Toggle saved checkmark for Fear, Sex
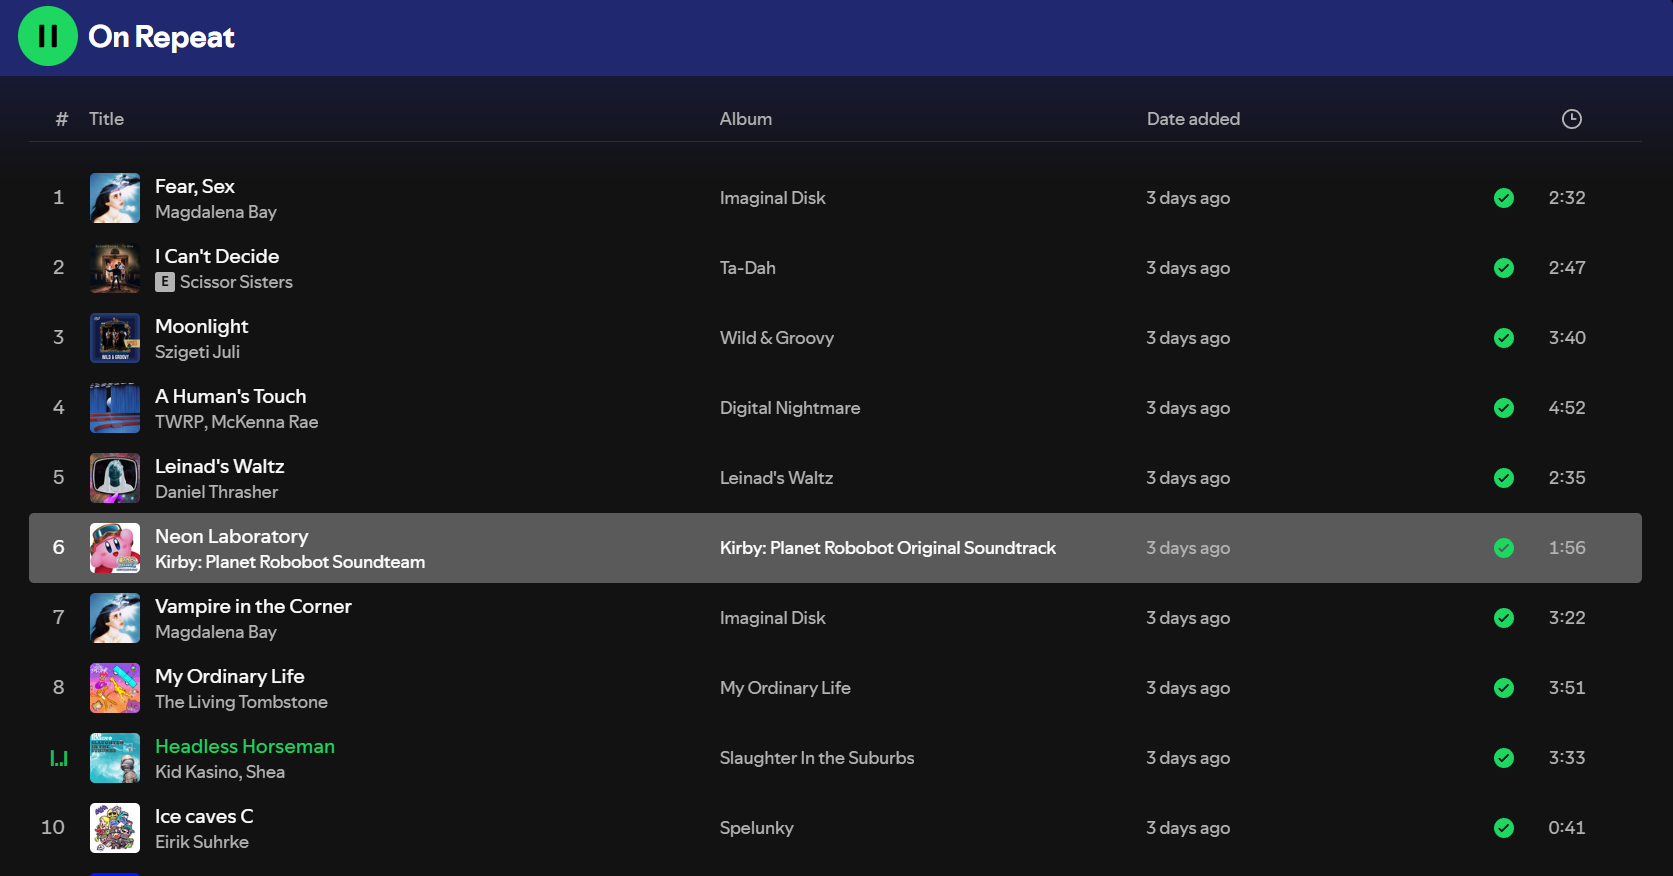Image resolution: width=1673 pixels, height=876 pixels. pyautogui.click(x=1504, y=198)
